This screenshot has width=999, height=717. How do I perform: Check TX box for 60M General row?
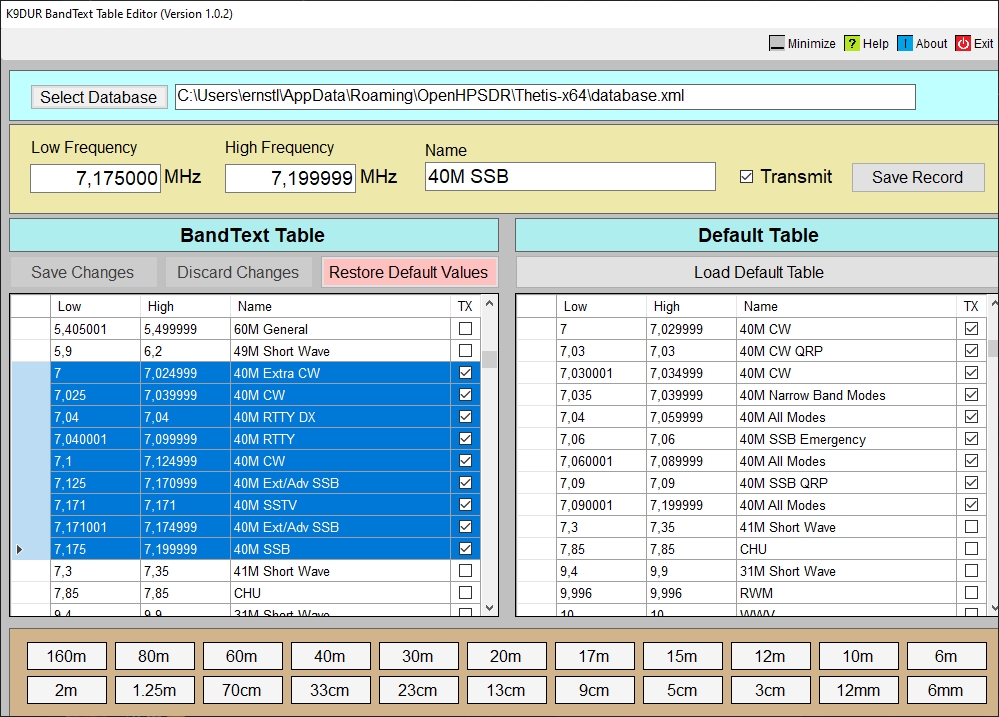pyautogui.click(x=465, y=329)
